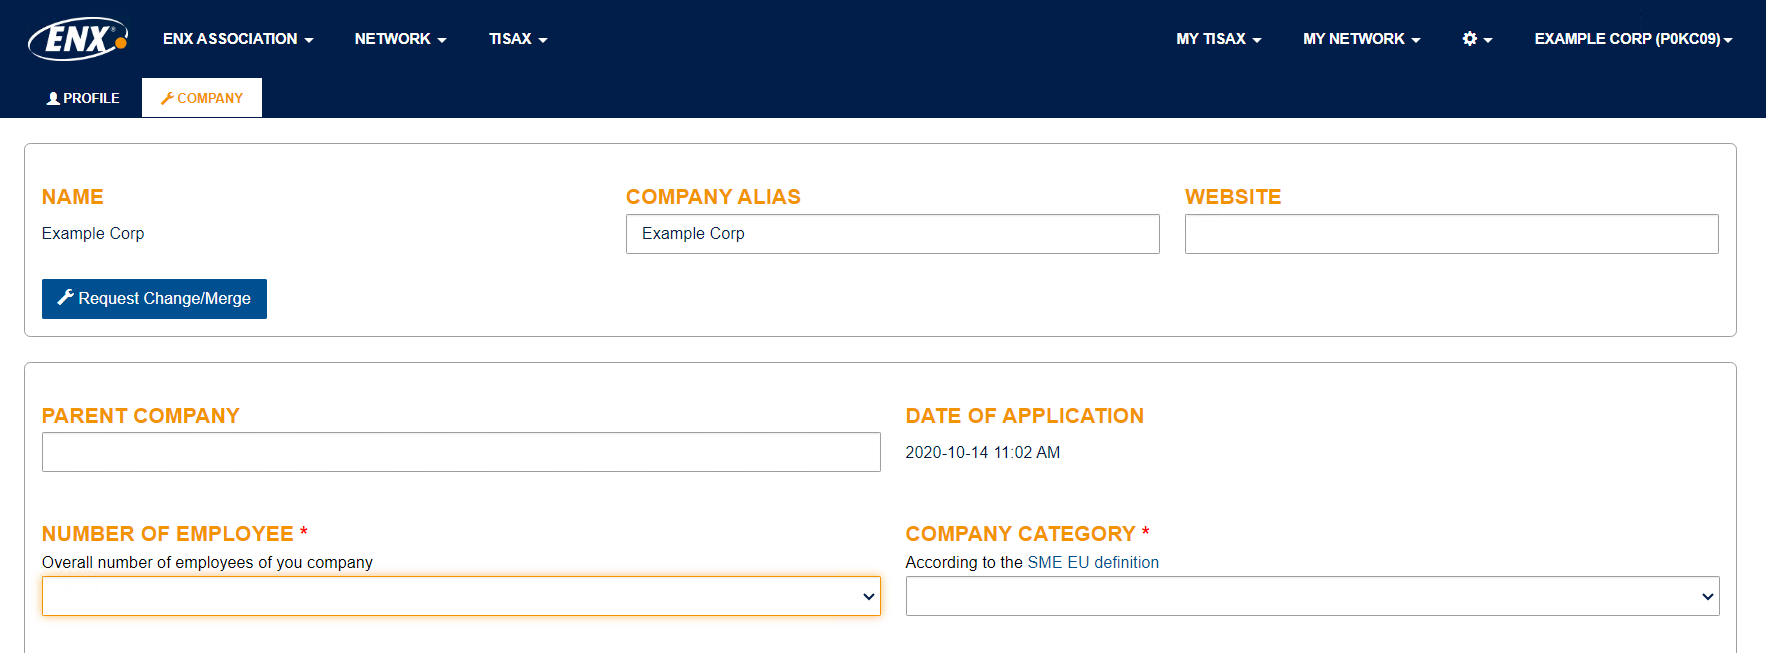Open the ENX Association menu
This screenshot has height=654, width=1766.
point(238,39)
